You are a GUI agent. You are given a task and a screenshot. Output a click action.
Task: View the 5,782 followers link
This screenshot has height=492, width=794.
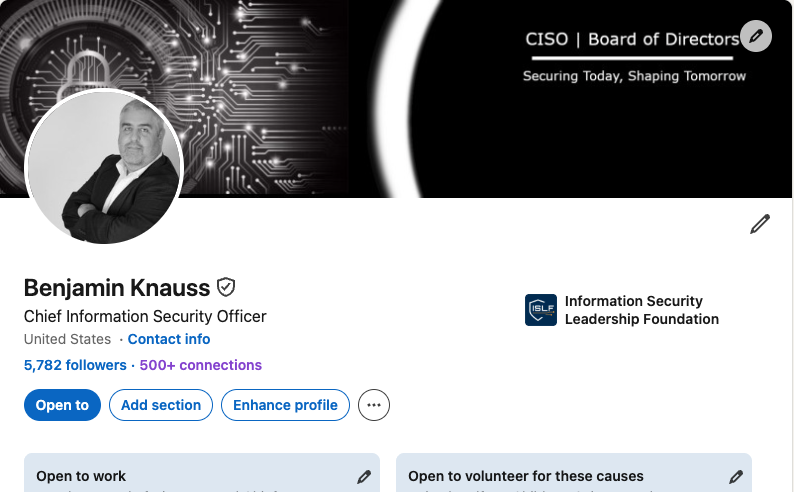75,365
